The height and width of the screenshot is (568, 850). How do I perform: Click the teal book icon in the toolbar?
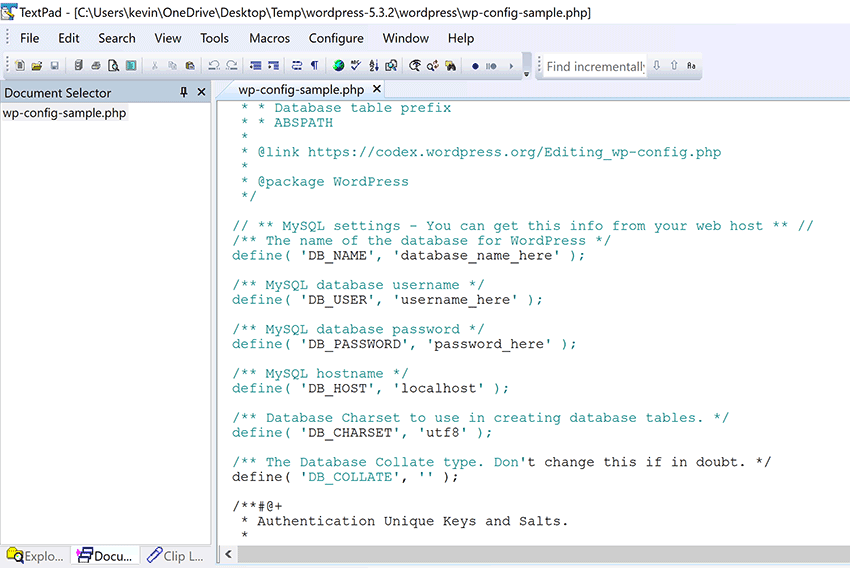(131, 66)
